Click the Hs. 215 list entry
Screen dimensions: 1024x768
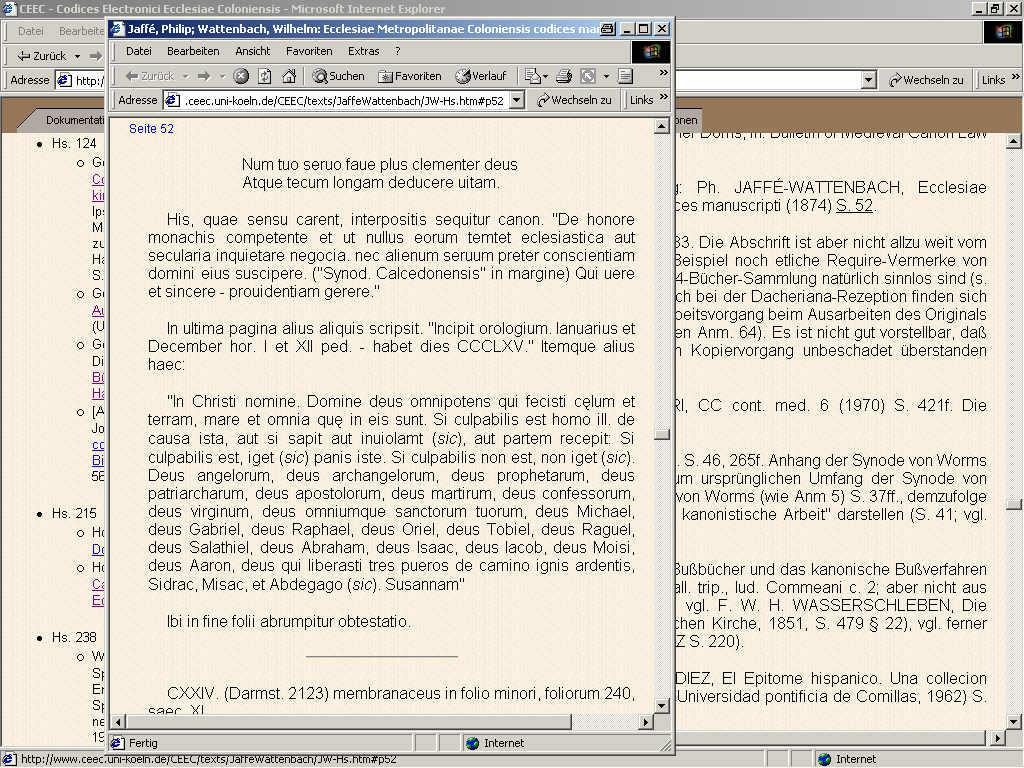(x=74, y=513)
